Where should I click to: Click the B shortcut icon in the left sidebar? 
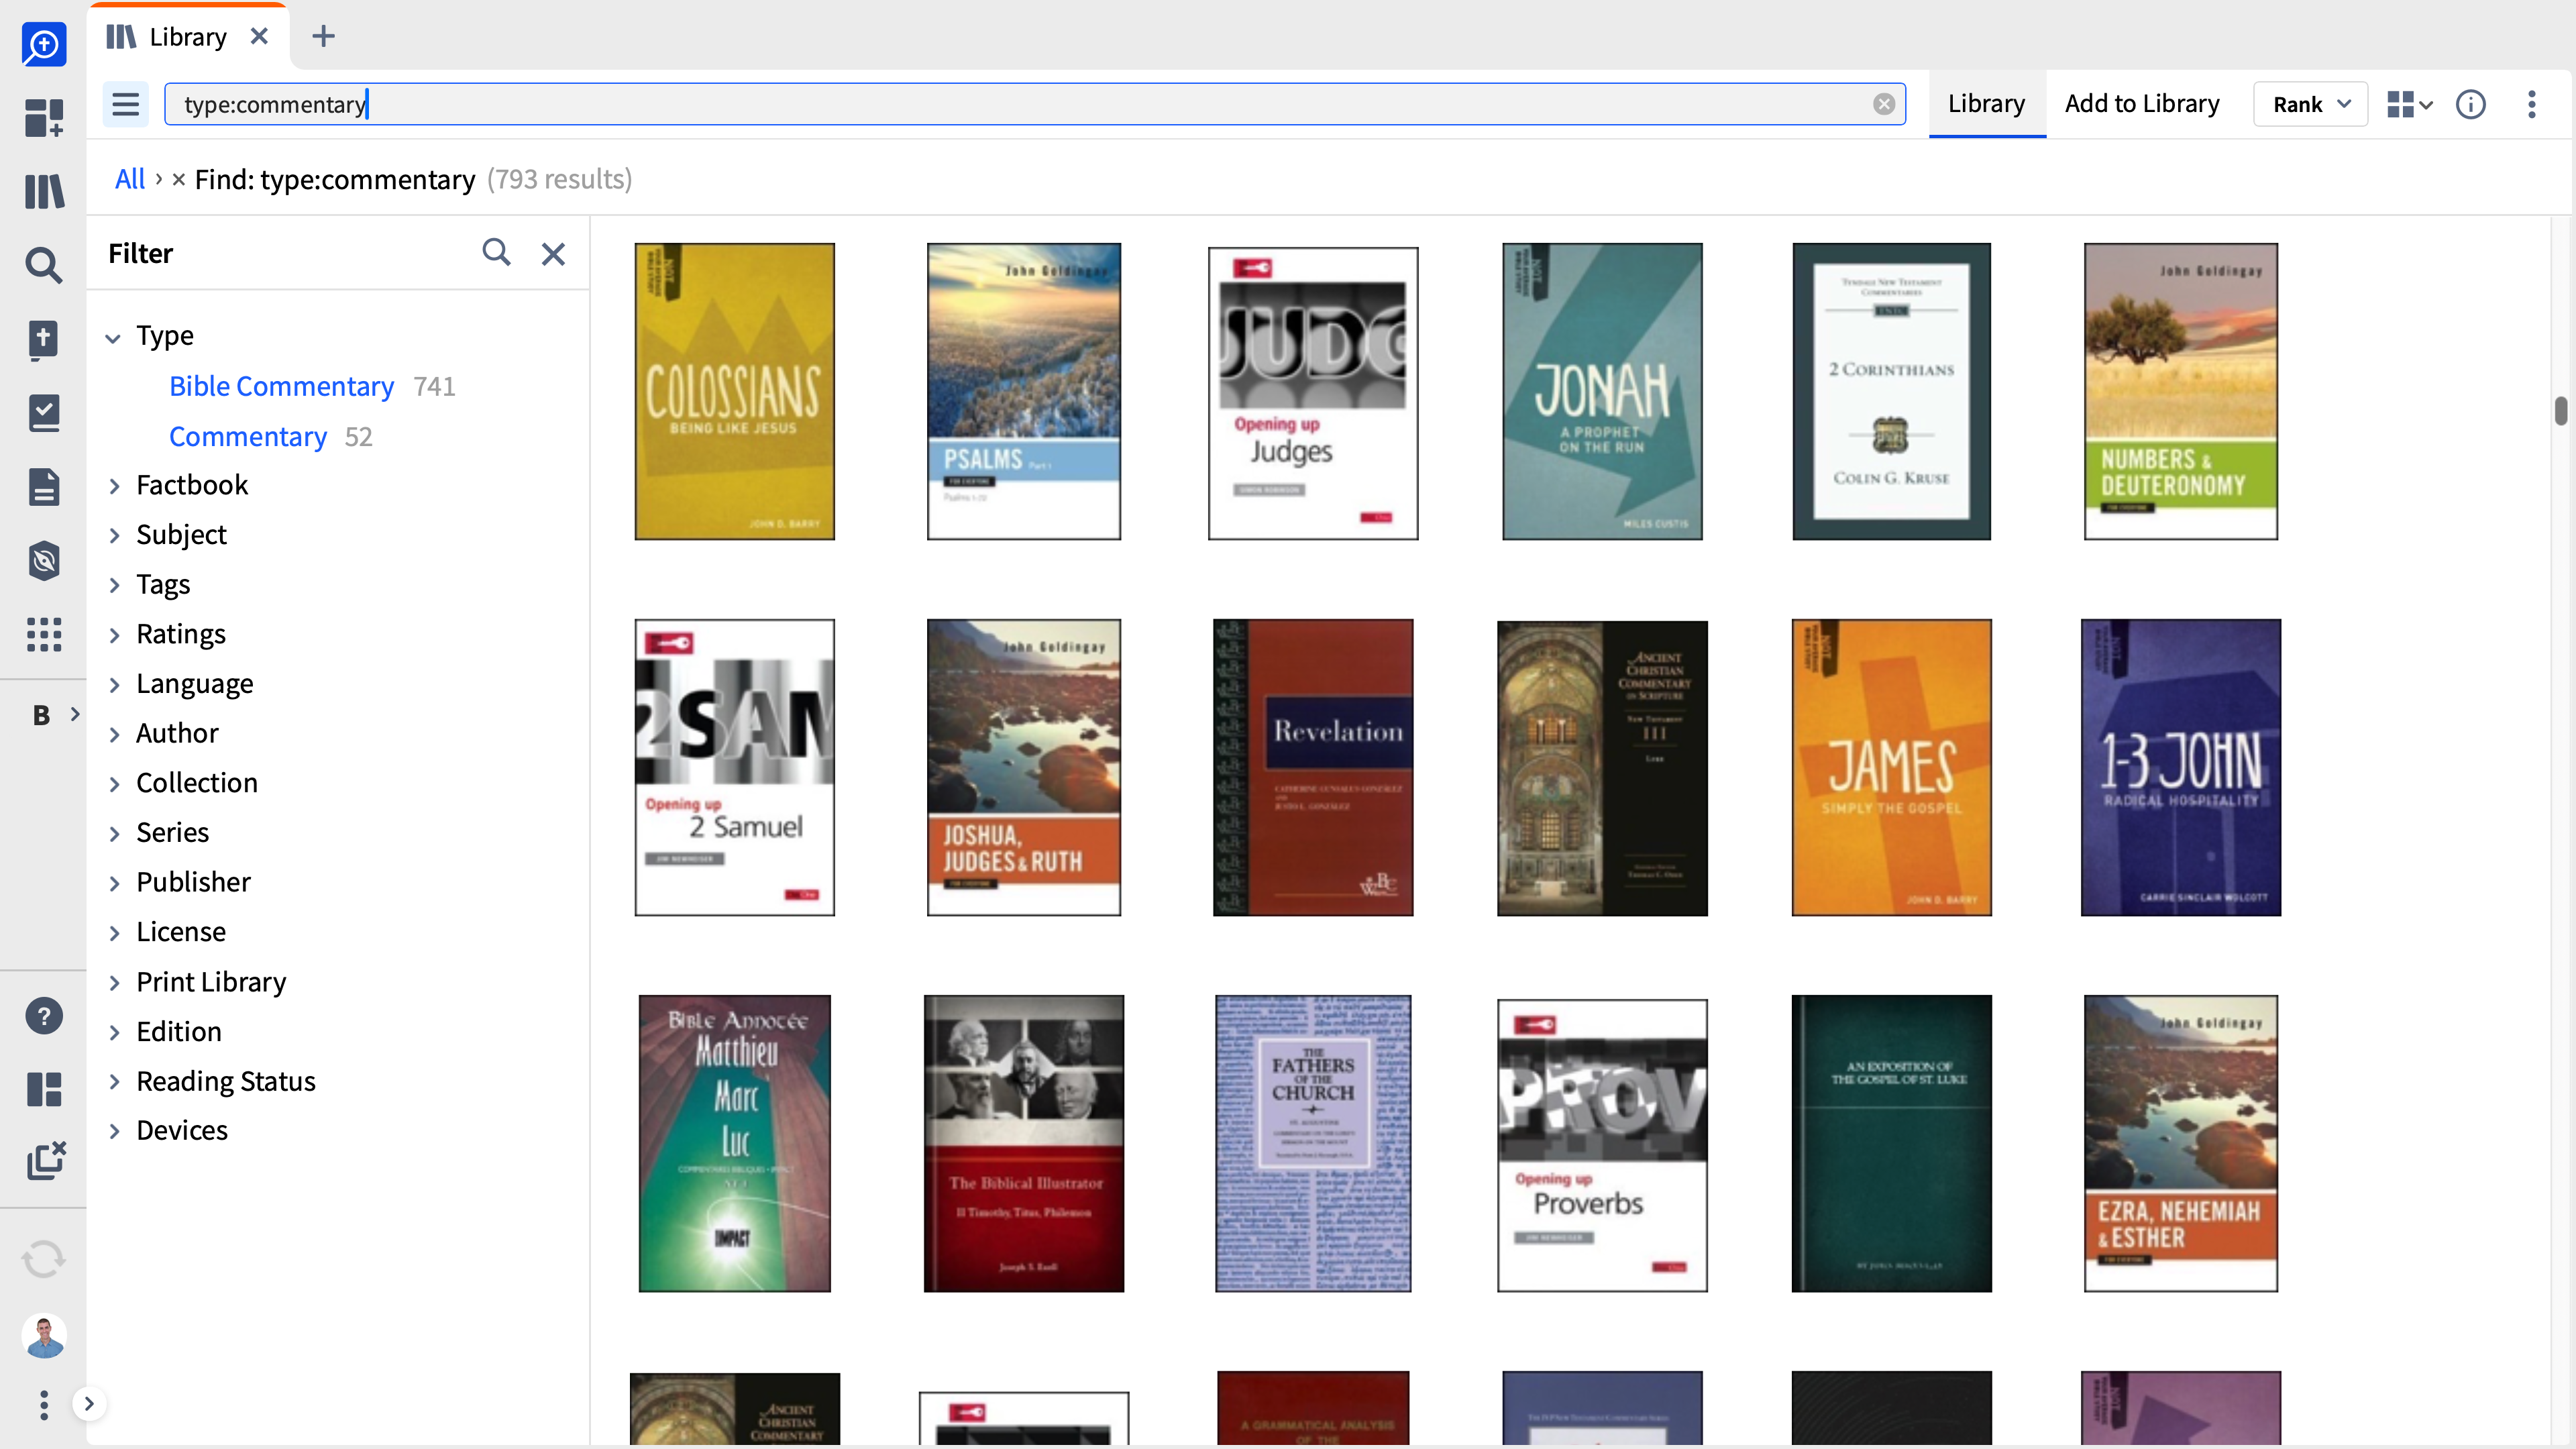[x=41, y=715]
